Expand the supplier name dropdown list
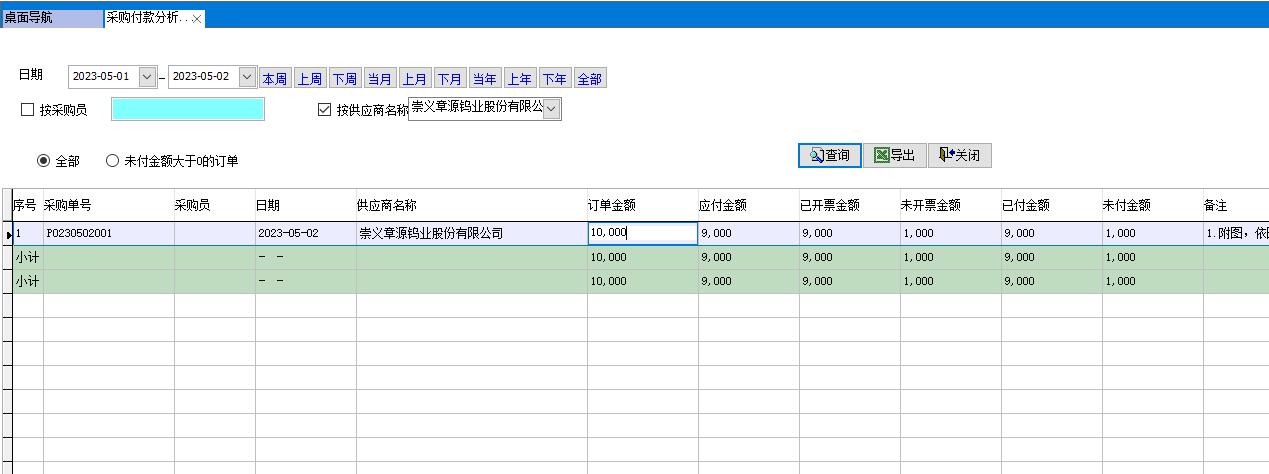Viewport: 1269px width, 474px height. tap(552, 108)
